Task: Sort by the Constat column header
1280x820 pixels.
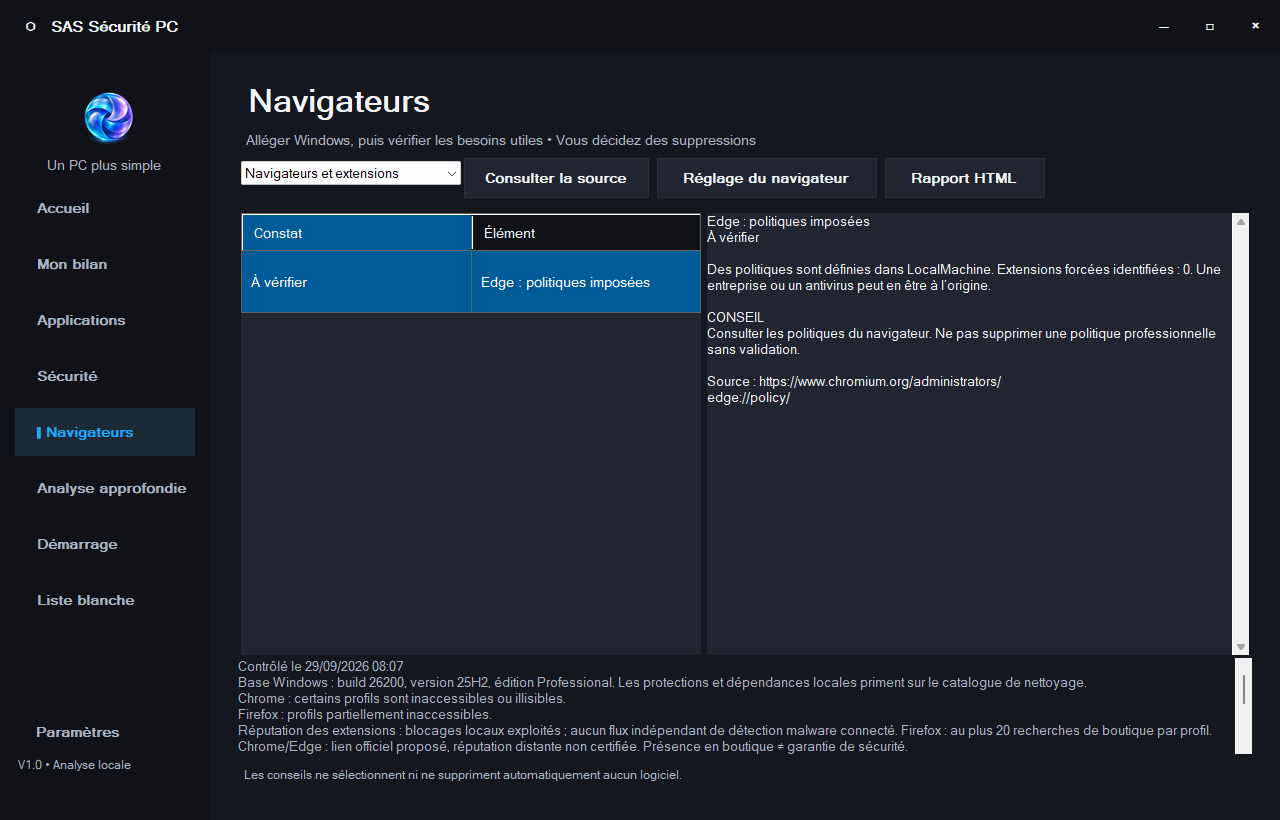Action: (x=357, y=233)
